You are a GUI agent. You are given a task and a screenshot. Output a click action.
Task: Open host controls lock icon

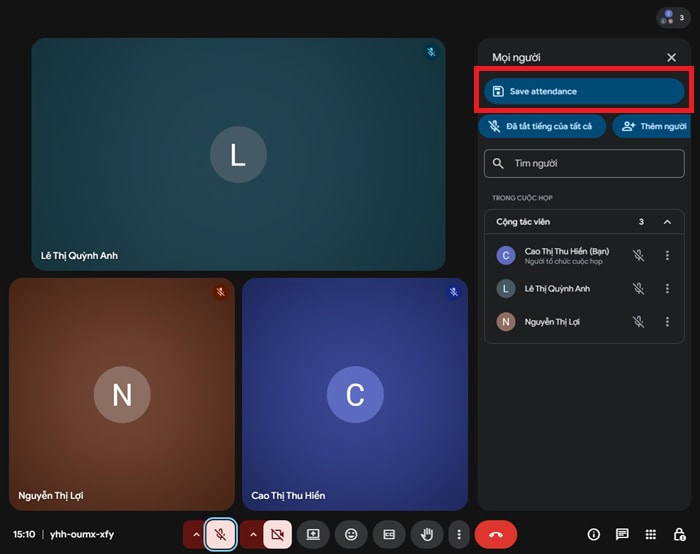click(x=679, y=534)
